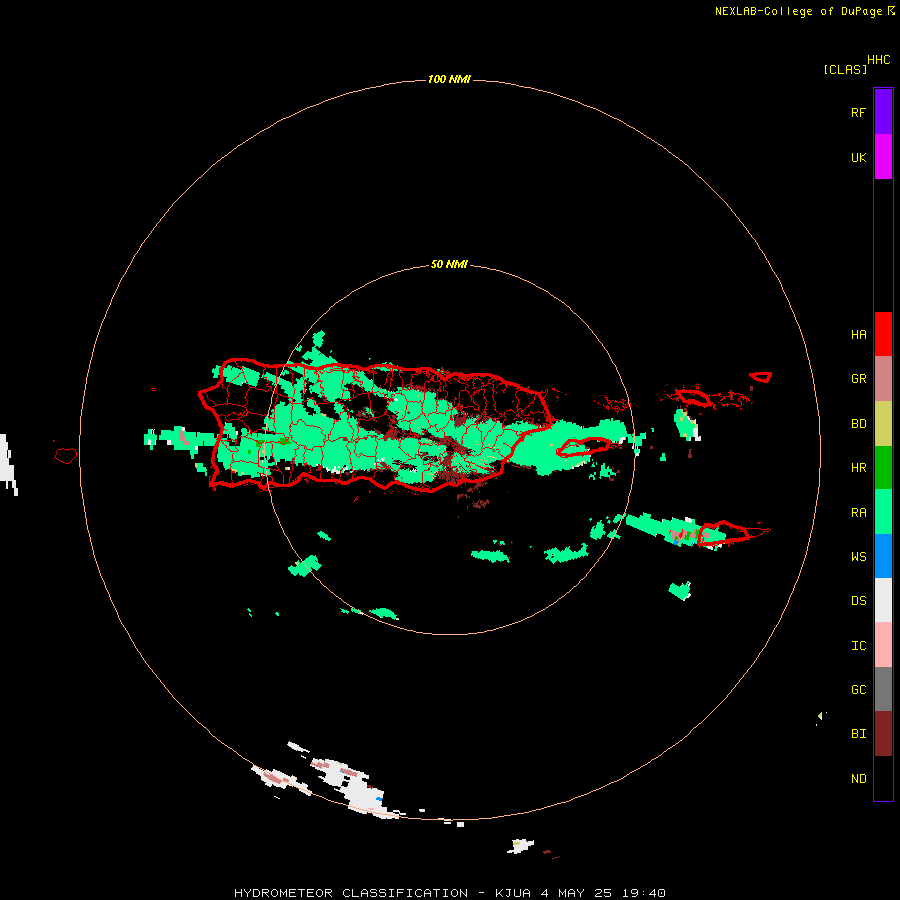The image size is (900, 900).
Task: Click the HHC product code label
Action: tap(879, 60)
